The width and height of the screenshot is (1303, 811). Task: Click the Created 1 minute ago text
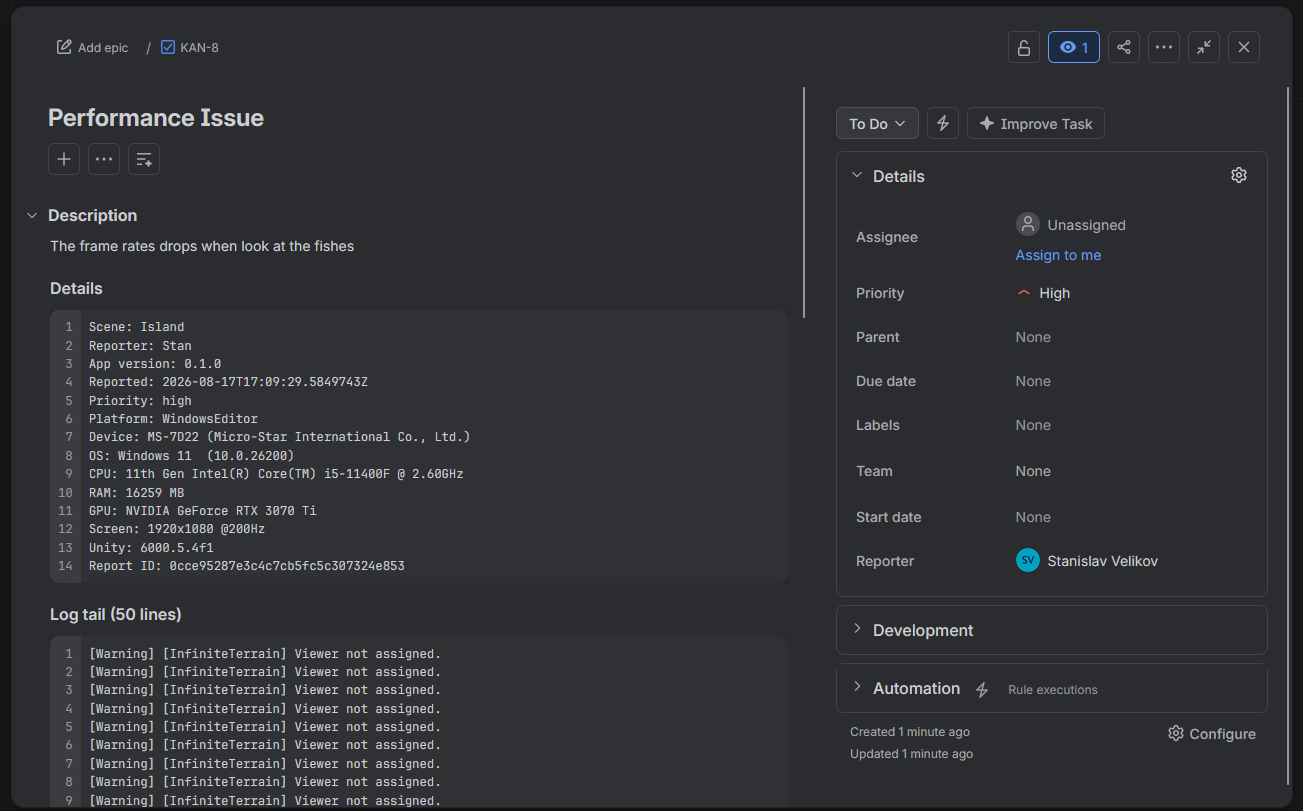click(910, 732)
